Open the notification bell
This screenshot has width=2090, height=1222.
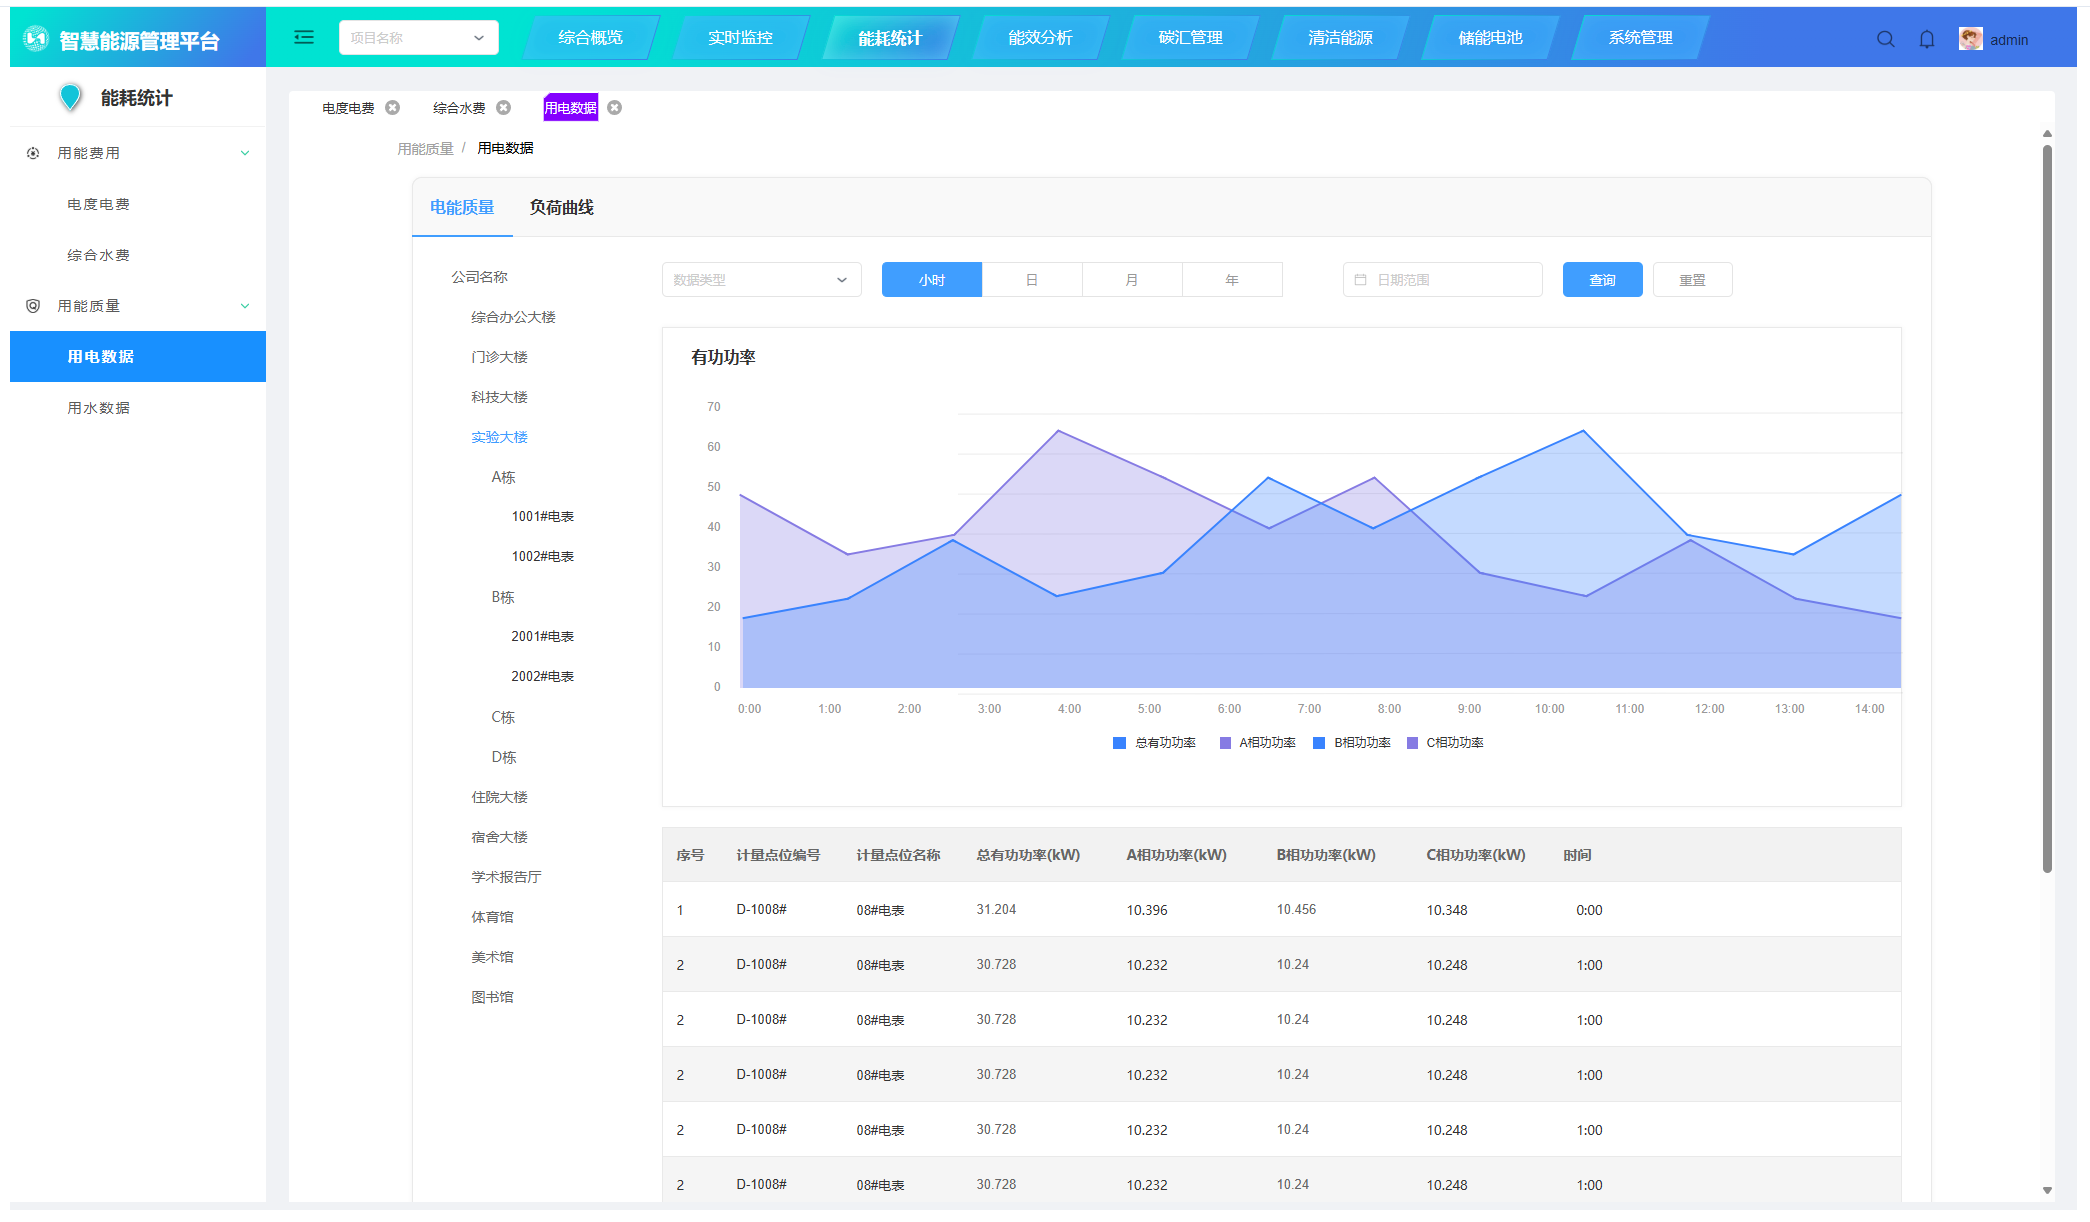(x=1926, y=39)
